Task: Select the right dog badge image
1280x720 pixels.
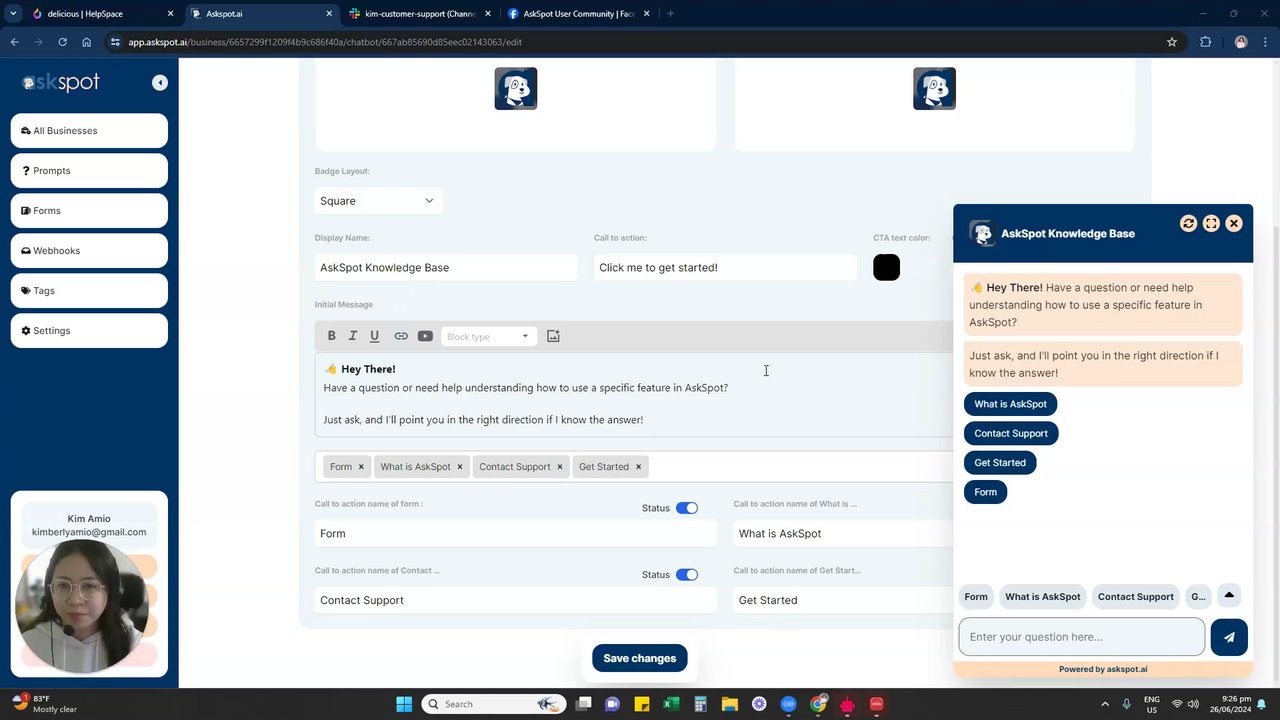Action: [935, 89]
